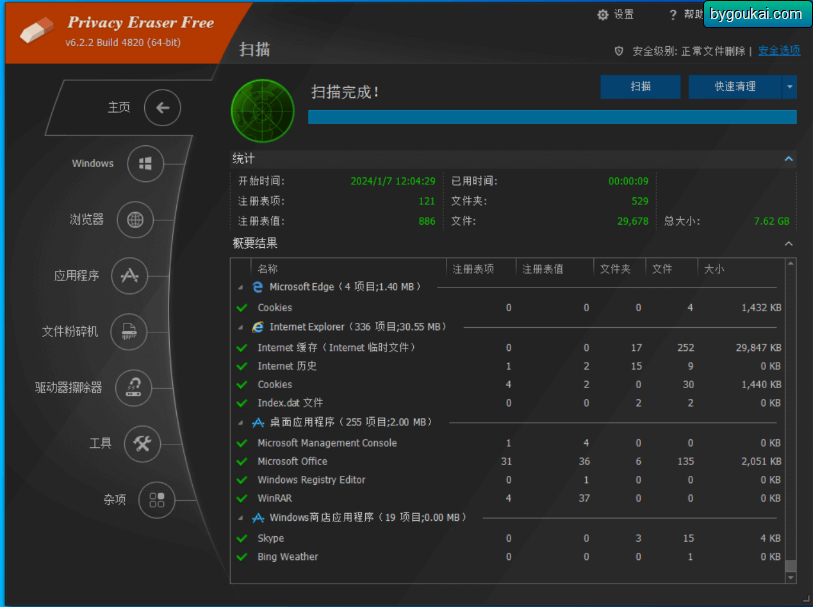Click the 29,847 KB size value
This screenshot has width=813, height=607.
pos(758,348)
